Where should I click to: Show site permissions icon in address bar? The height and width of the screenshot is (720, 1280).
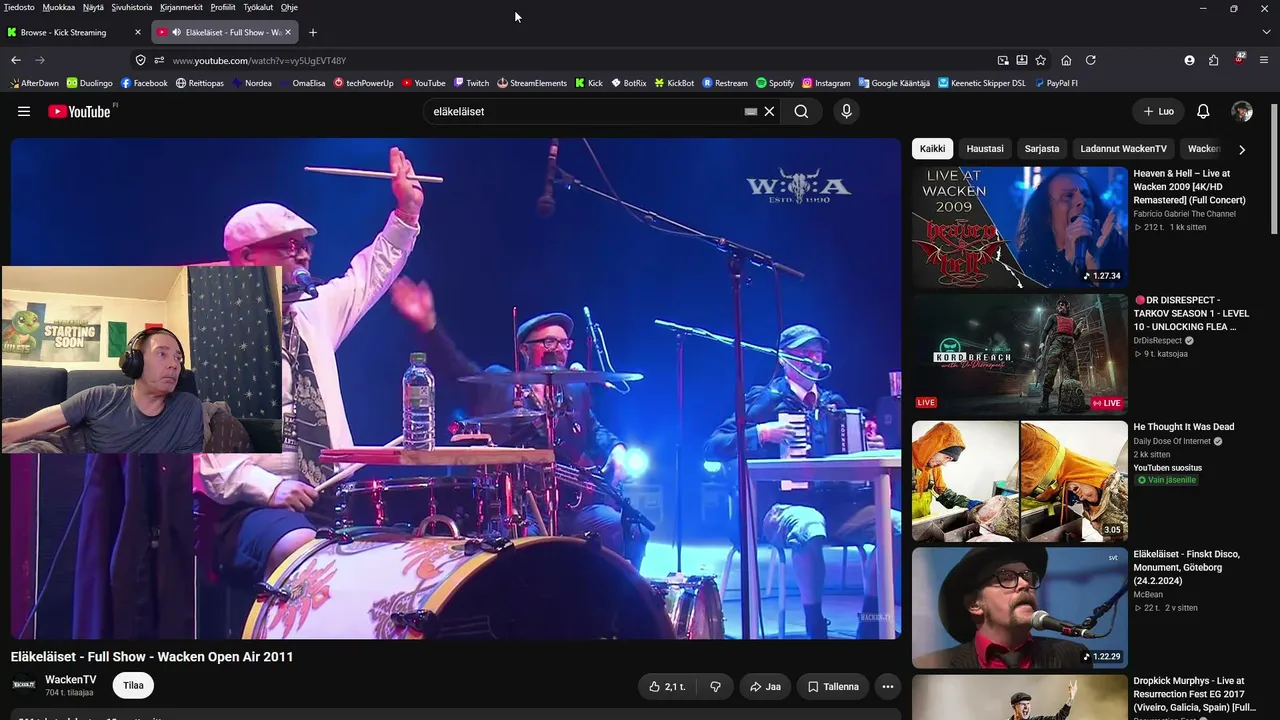coord(159,60)
